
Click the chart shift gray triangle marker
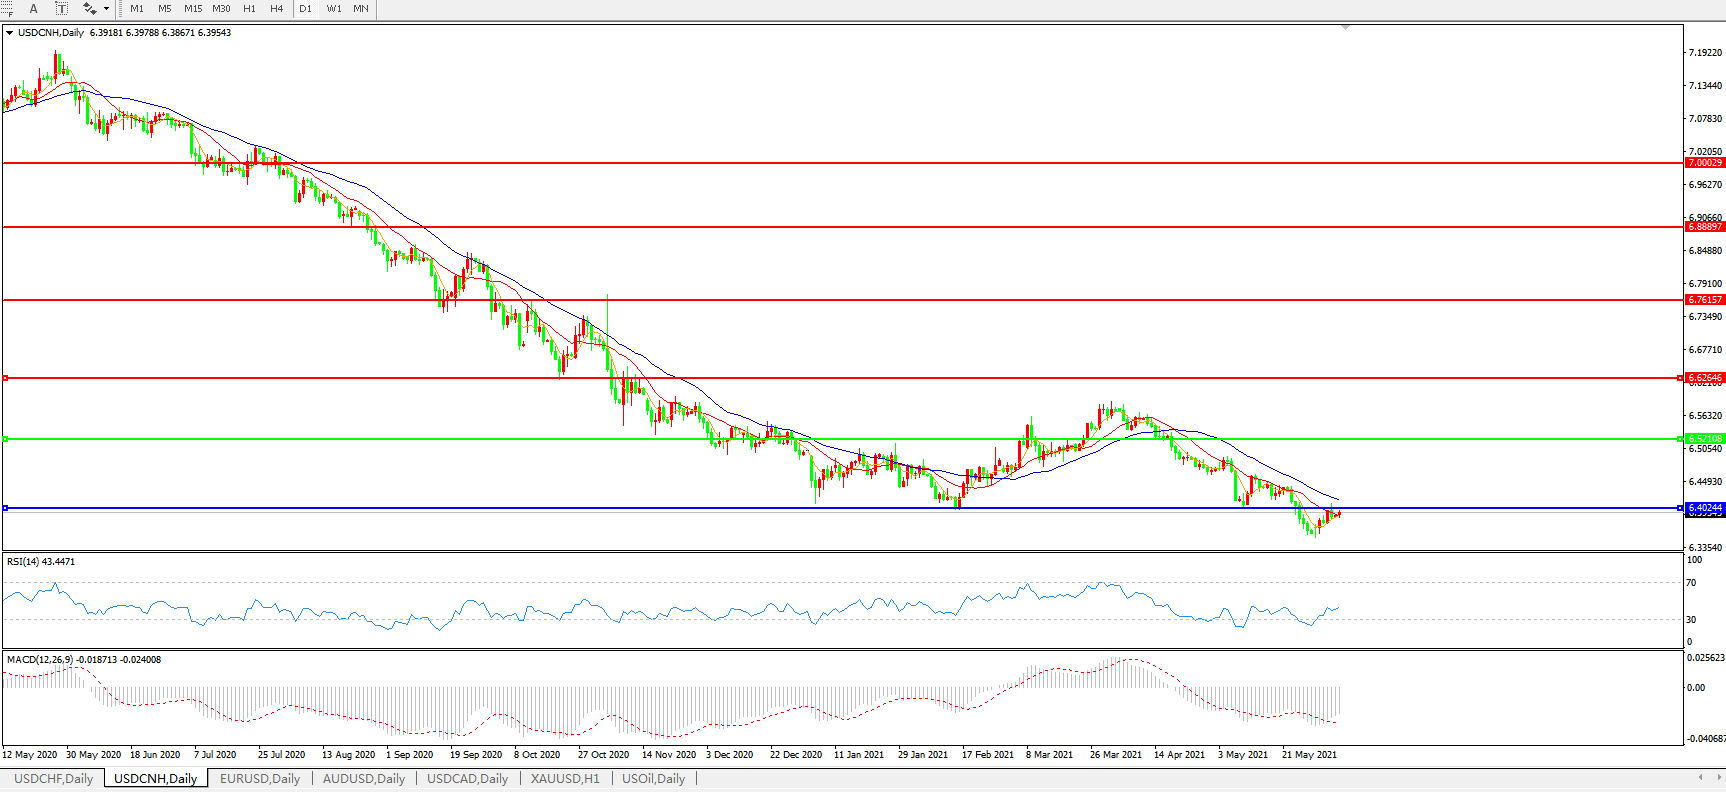pos(1345,27)
